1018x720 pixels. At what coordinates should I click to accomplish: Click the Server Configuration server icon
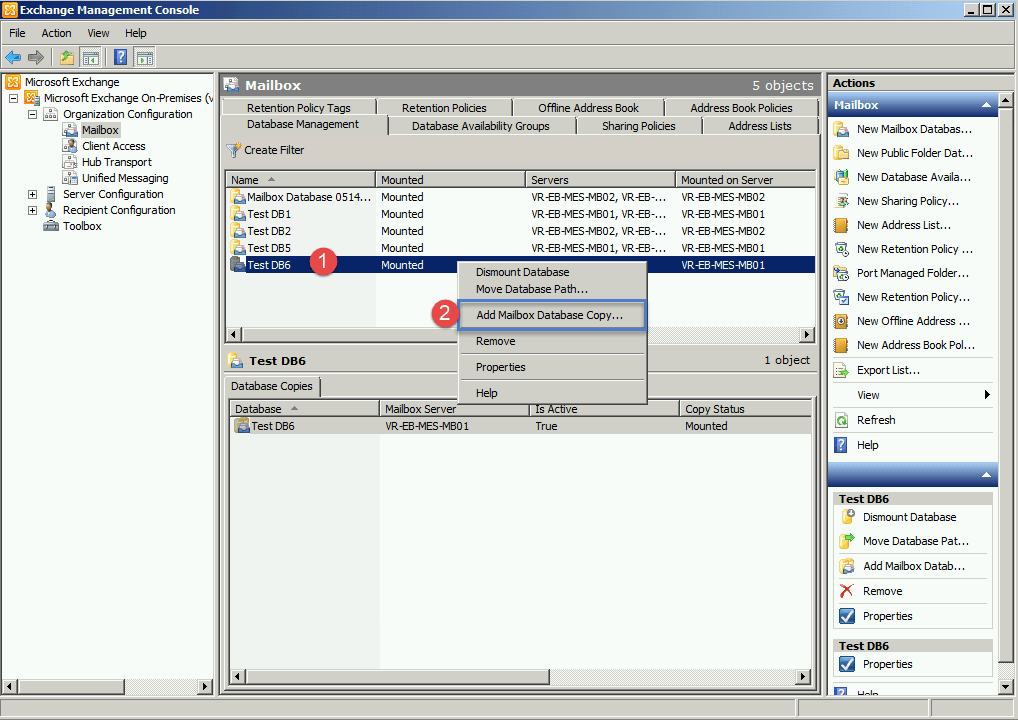[x=51, y=194]
